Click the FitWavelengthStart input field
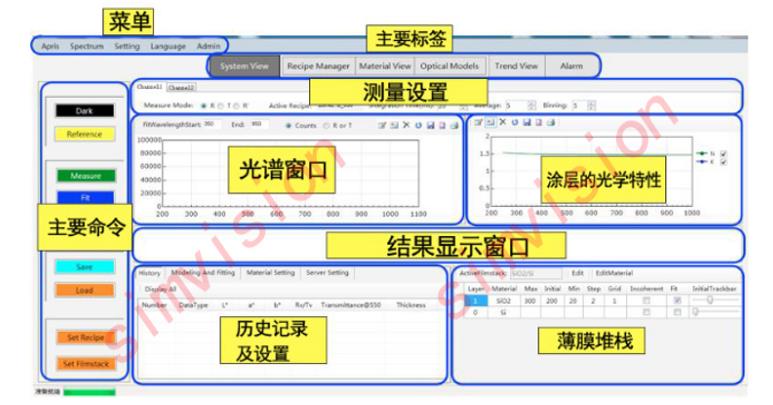This screenshot has width=773, height=405. click(x=211, y=125)
